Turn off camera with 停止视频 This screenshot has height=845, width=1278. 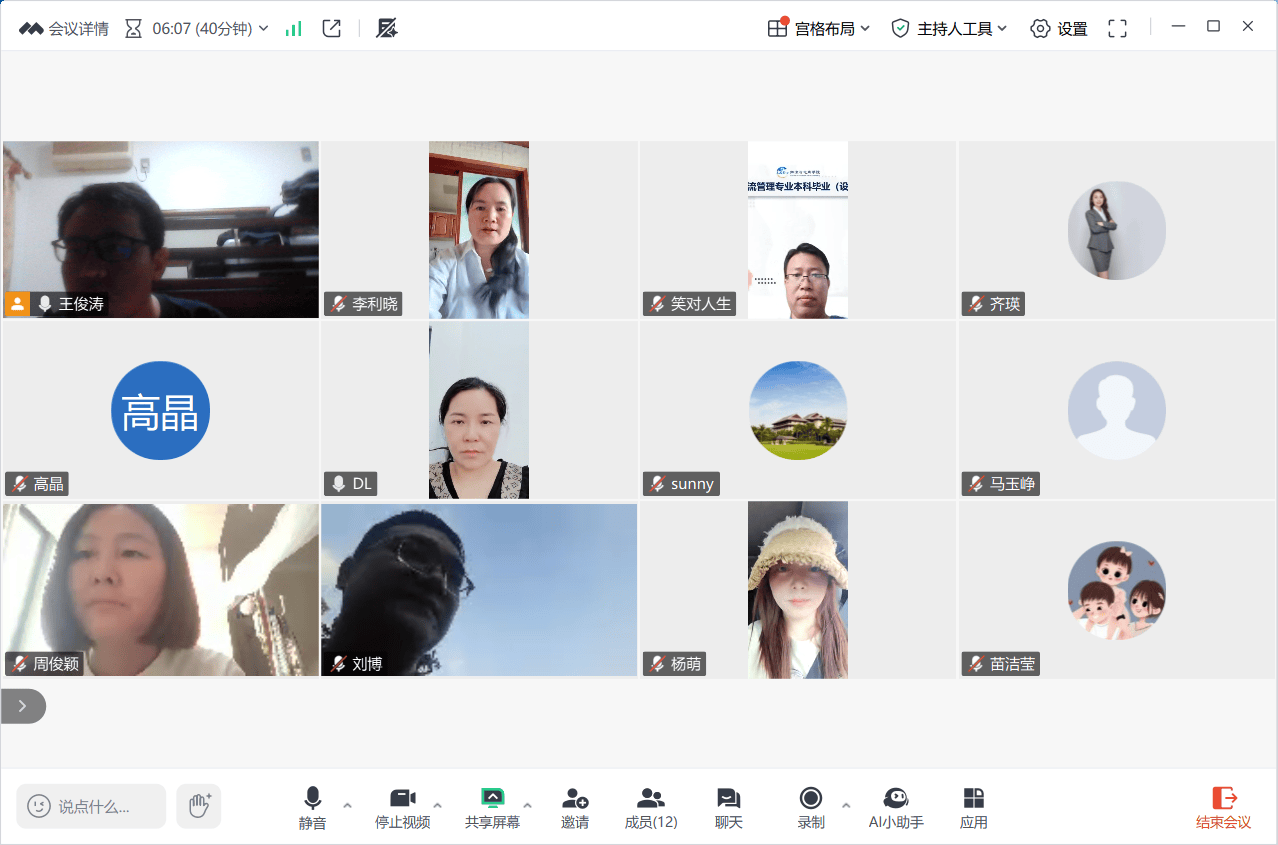(402, 808)
